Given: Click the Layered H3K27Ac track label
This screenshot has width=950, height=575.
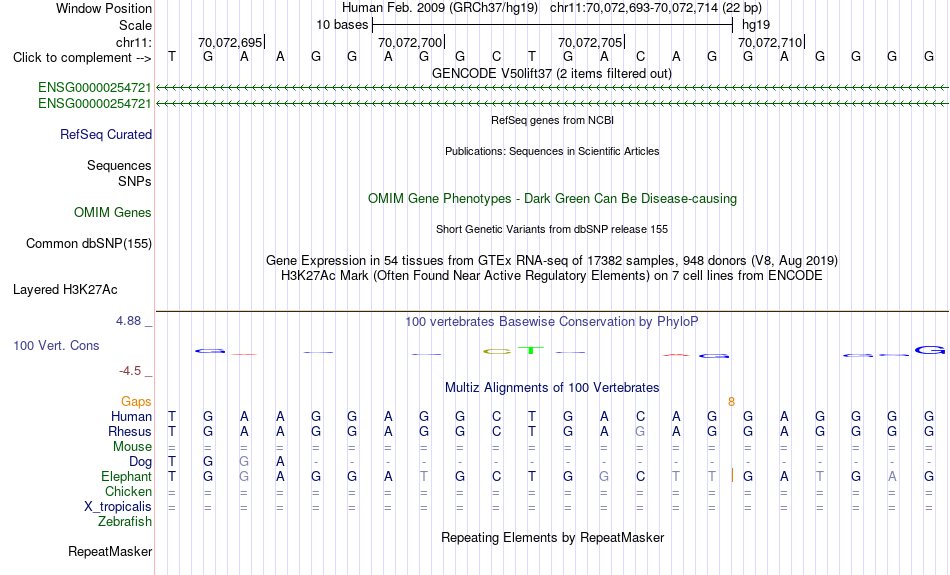Looking at the screenshot, I should tap(65, 290).
